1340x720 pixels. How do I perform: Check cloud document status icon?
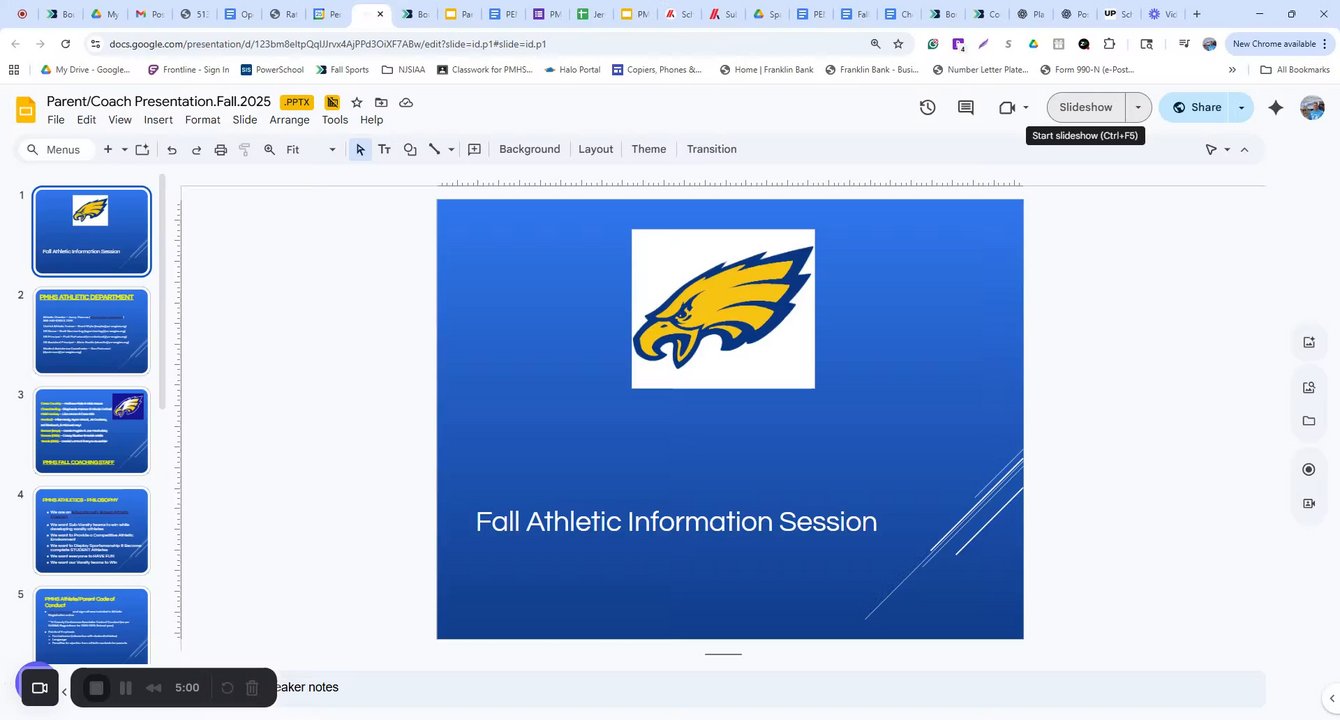pyautogui.click(x=406, y=103)
